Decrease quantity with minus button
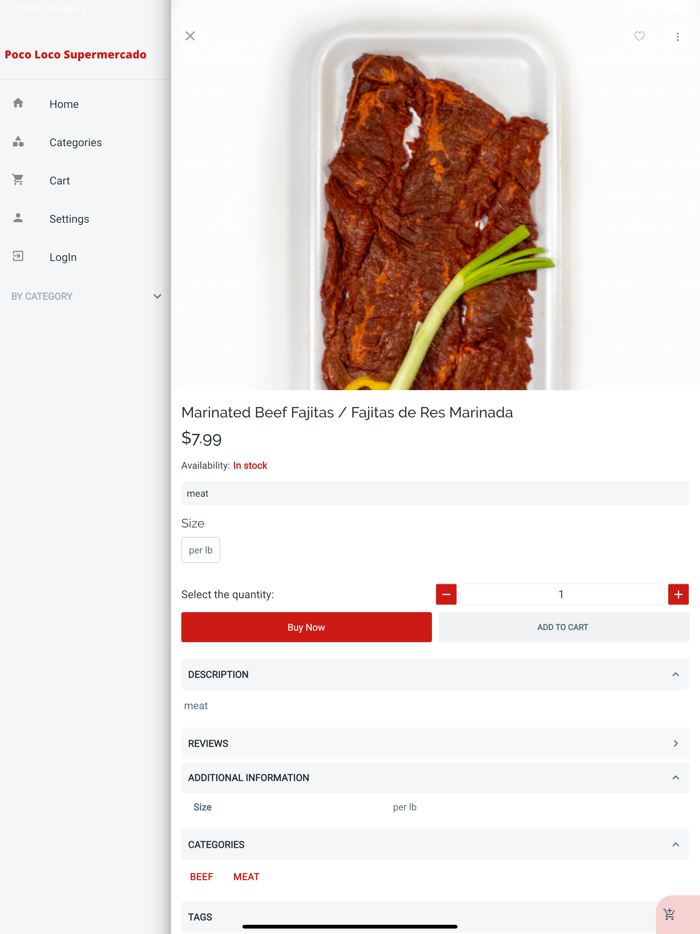 point(446,594)
